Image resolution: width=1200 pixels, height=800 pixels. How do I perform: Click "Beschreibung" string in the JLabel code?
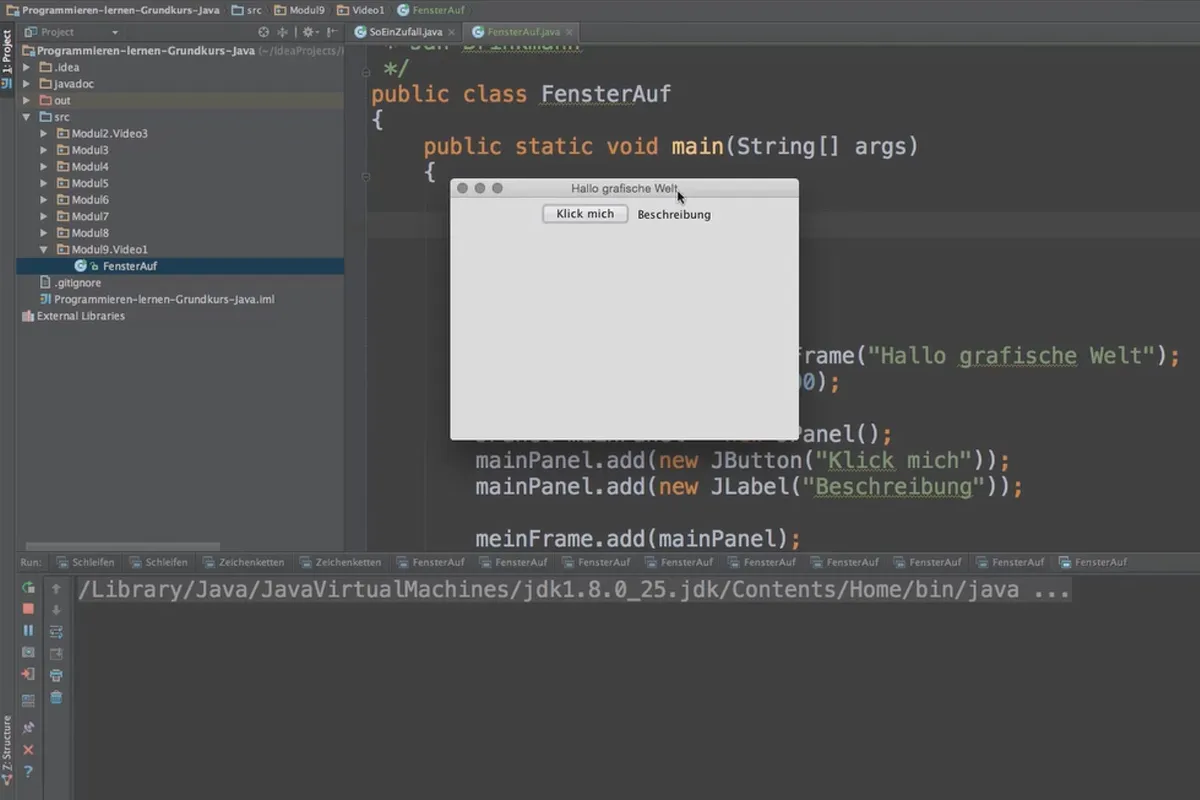pos(895,487)
